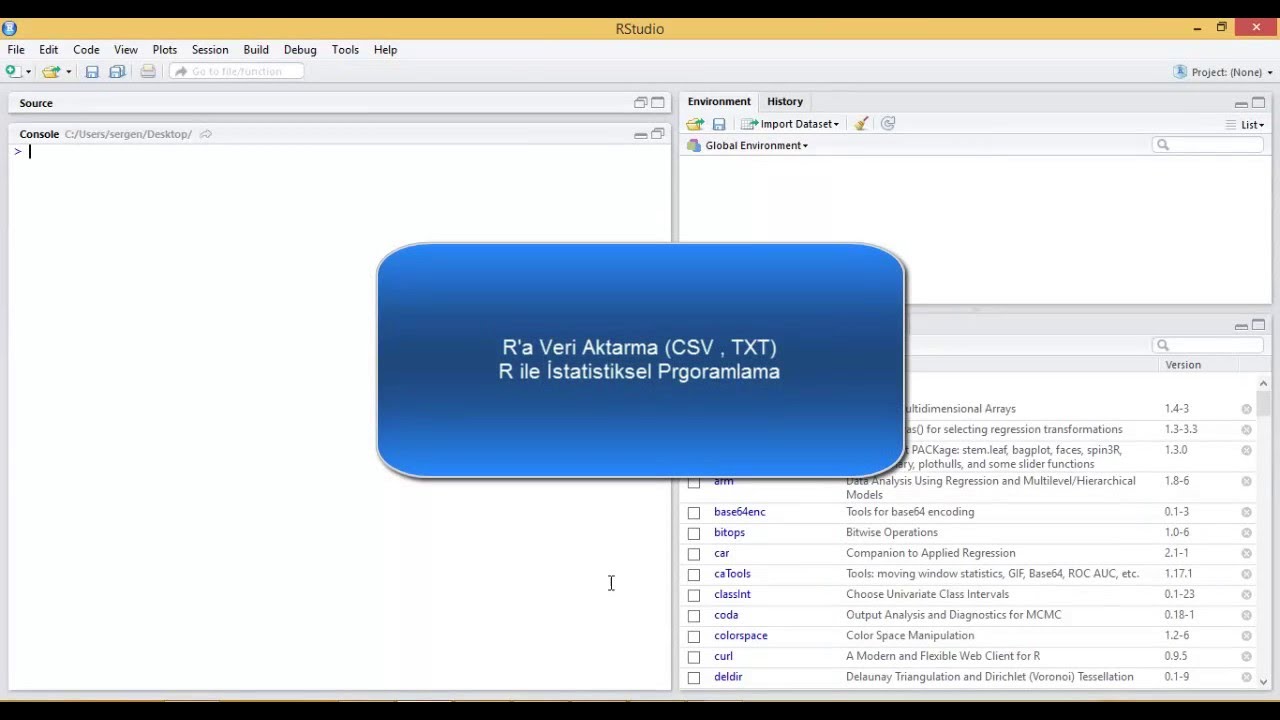Click the Environment pane search box

point(1208,145)
